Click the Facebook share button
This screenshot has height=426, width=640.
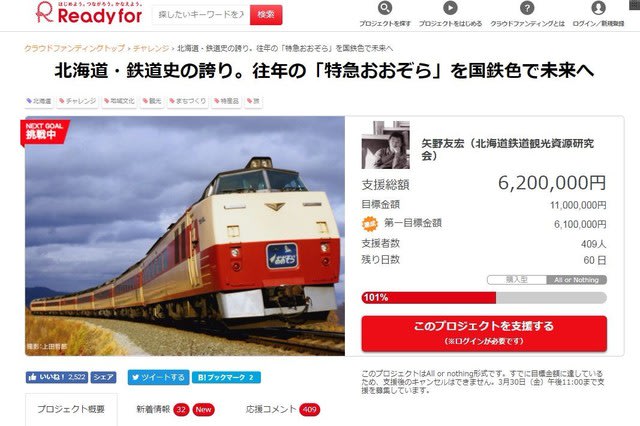click(103, 377)
